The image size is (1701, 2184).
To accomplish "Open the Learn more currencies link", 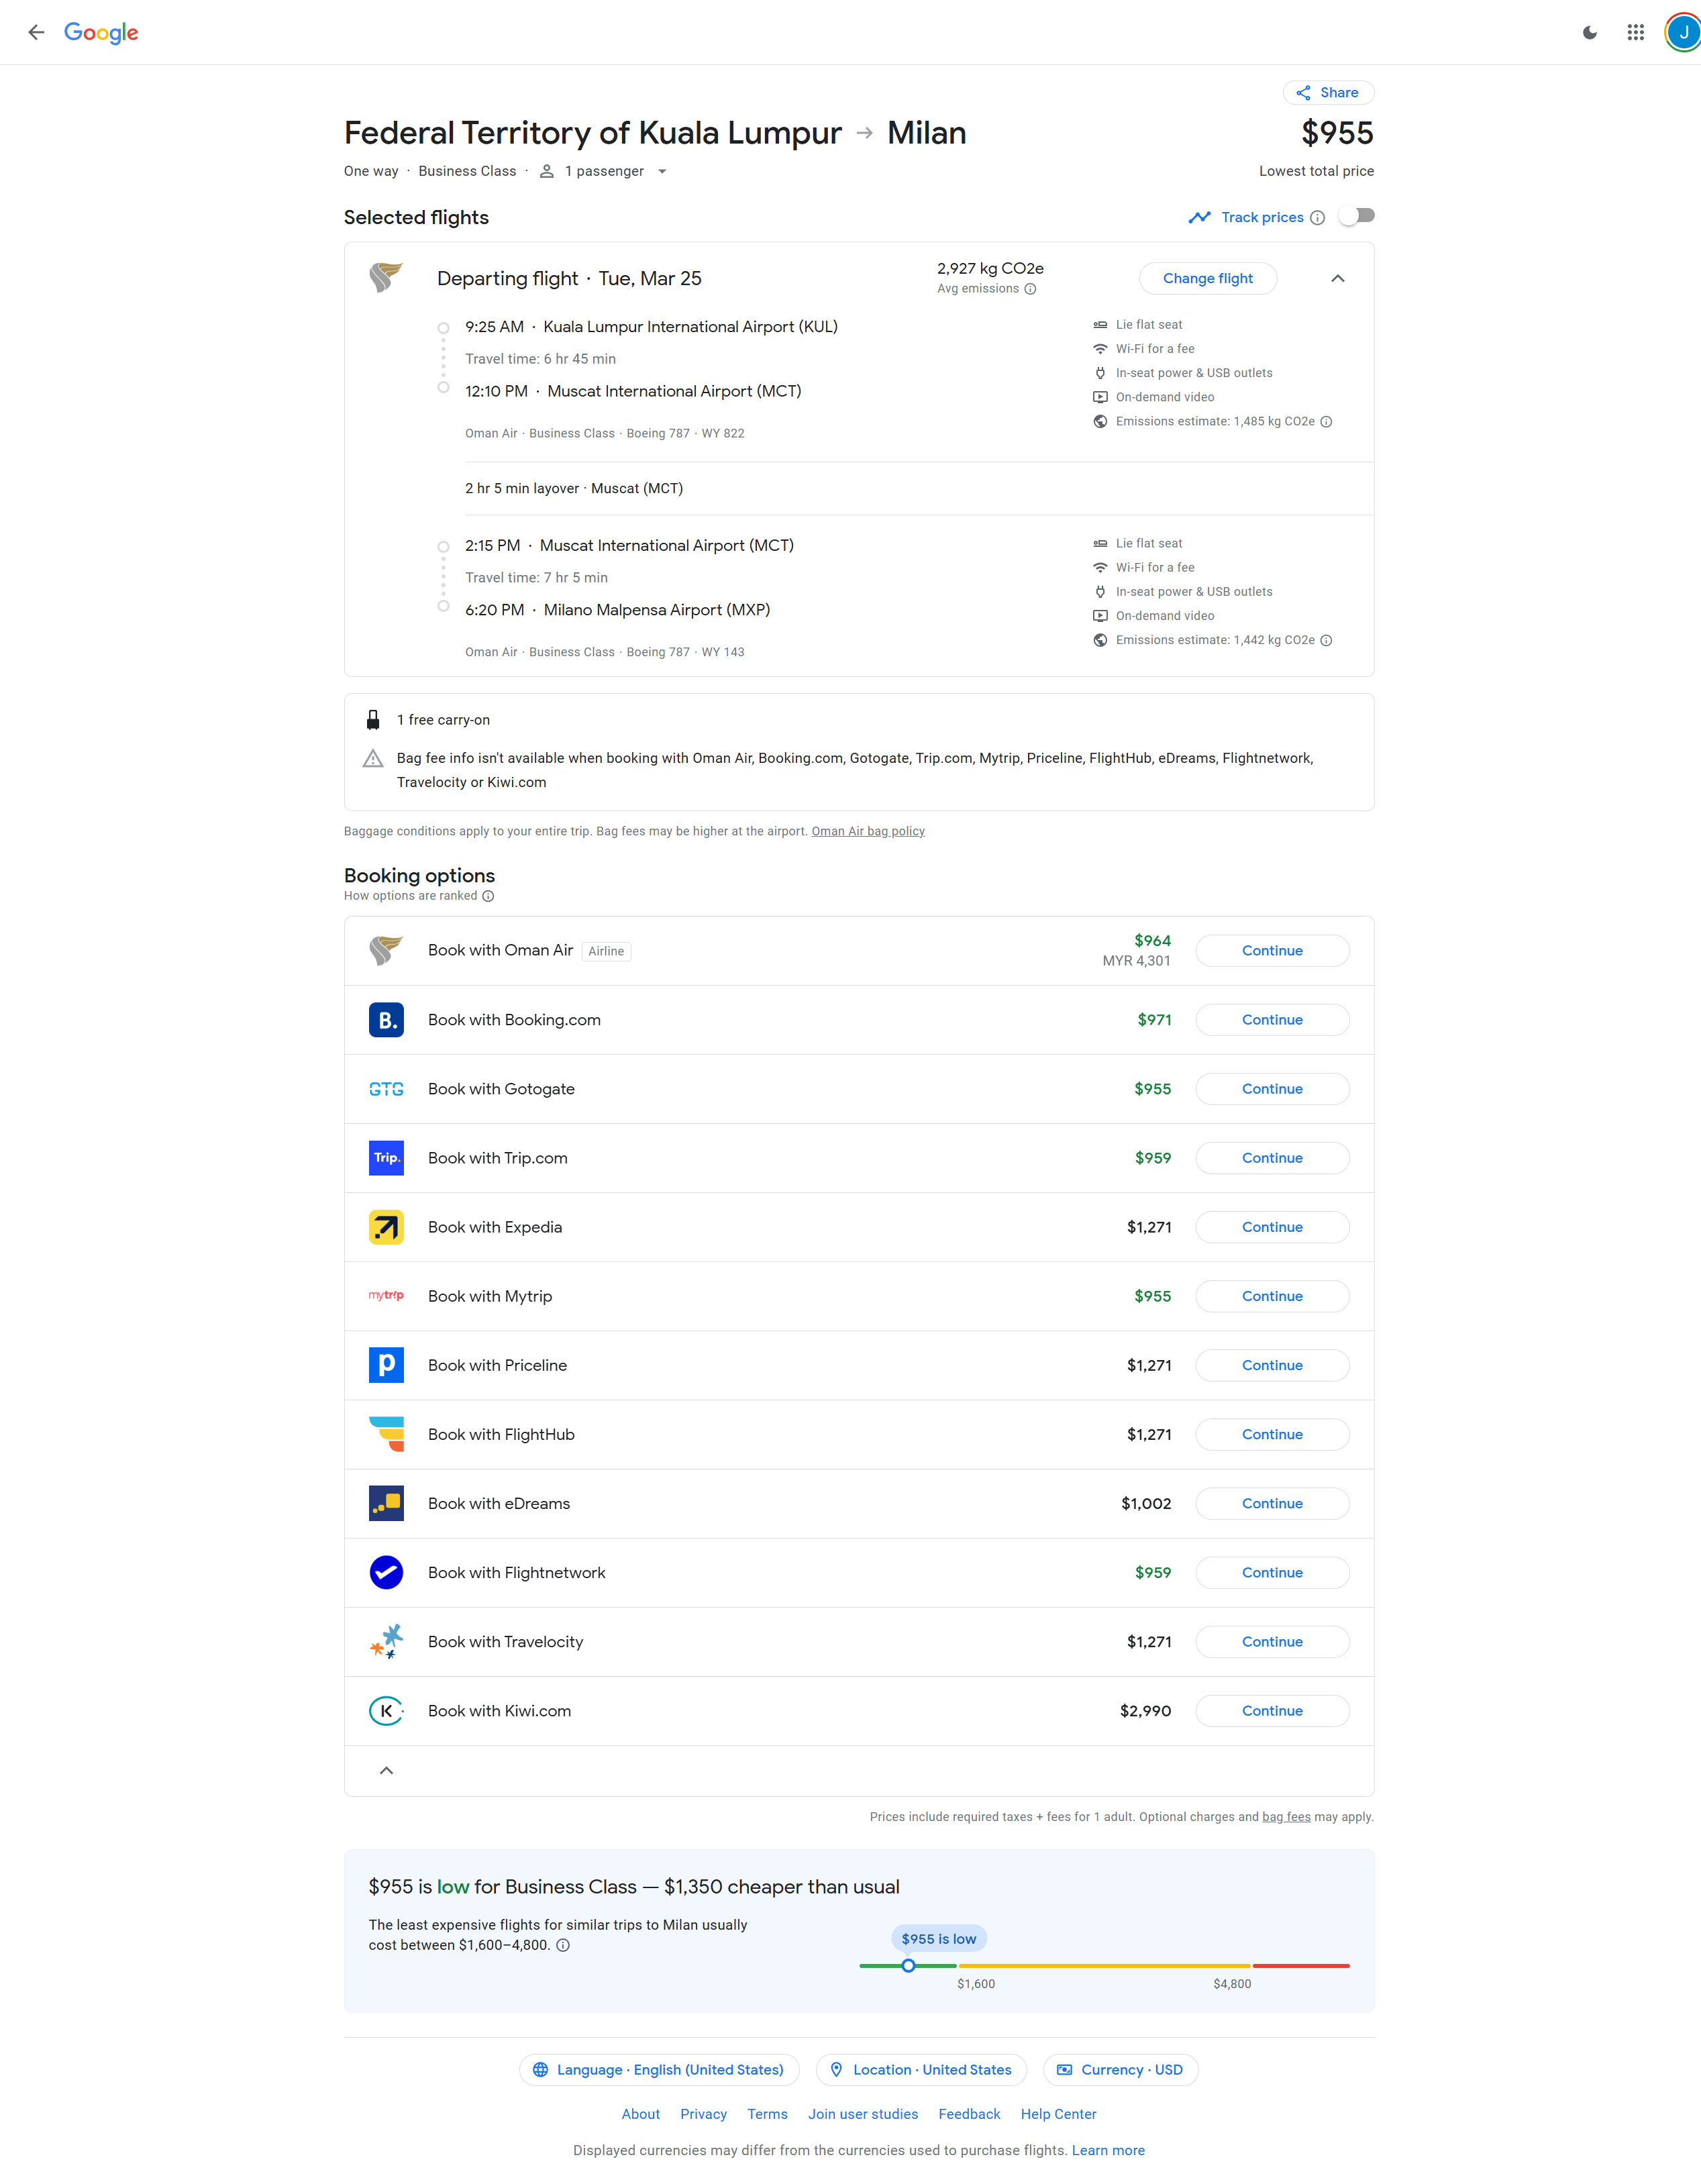I will coord(1108,2150).
